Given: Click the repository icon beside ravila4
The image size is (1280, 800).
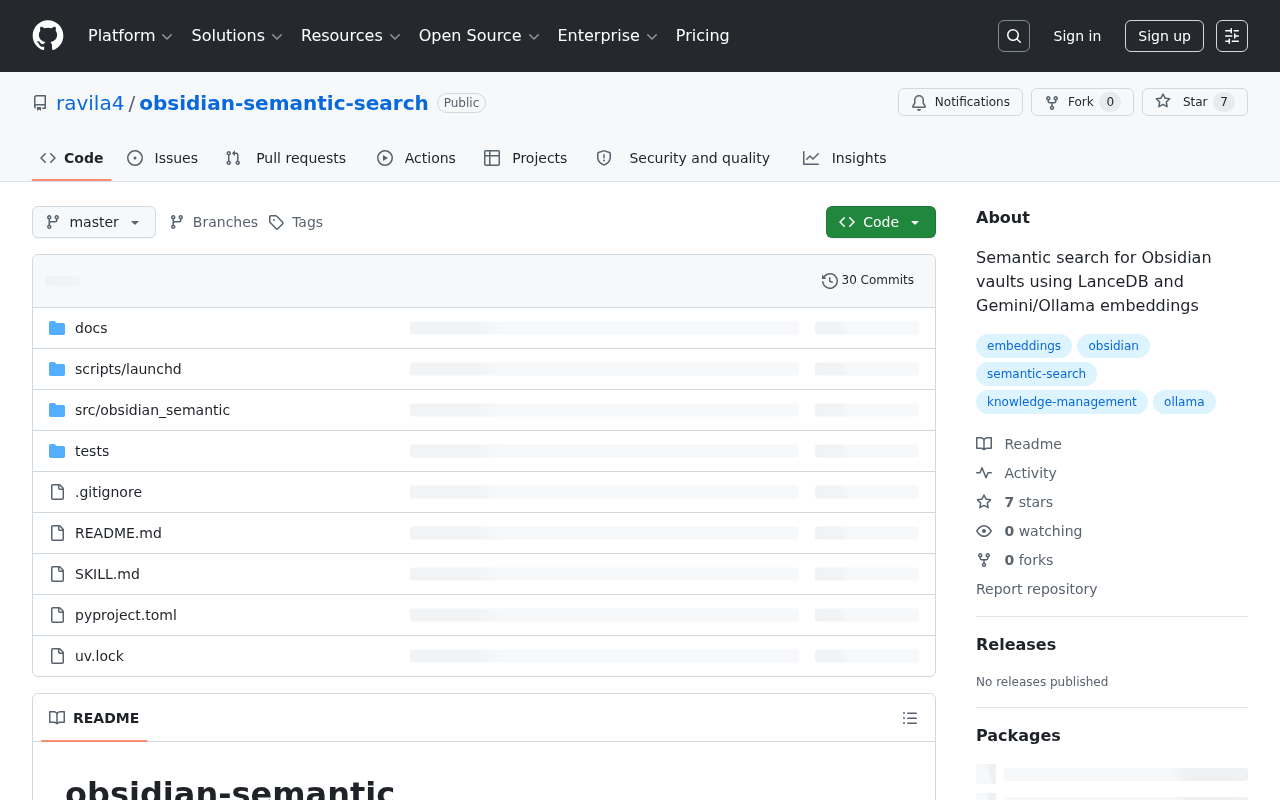Looking at the screenshot, I should pos(40,103).
